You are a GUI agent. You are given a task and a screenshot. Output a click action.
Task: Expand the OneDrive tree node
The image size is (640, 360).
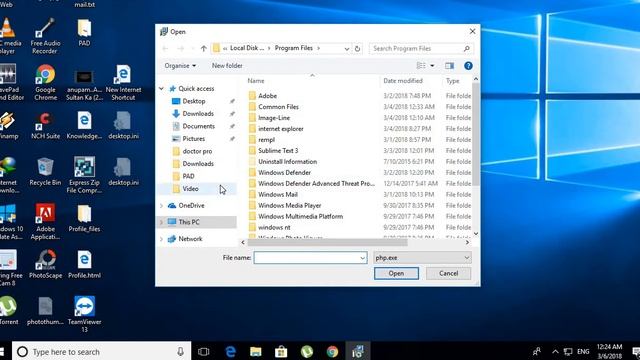[162, 206]
